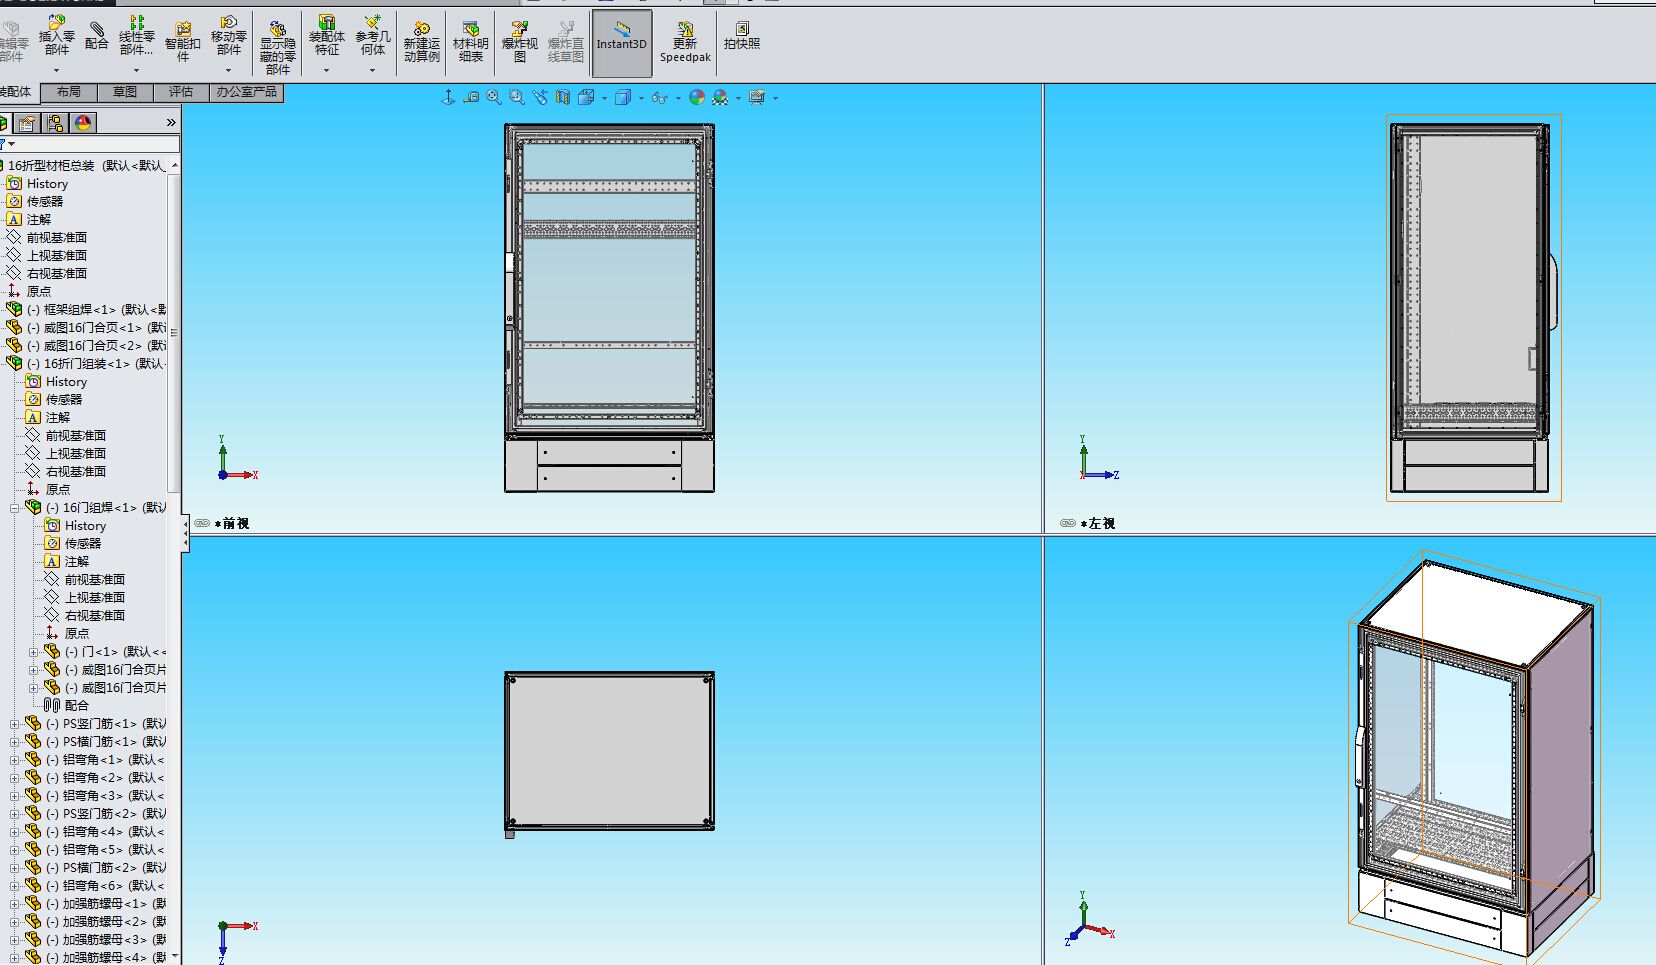Click the 插入零部件 (Insert Components) tool
Image resolution: width=1656 pixels, height=965 pixels.
tap(56, 36)
